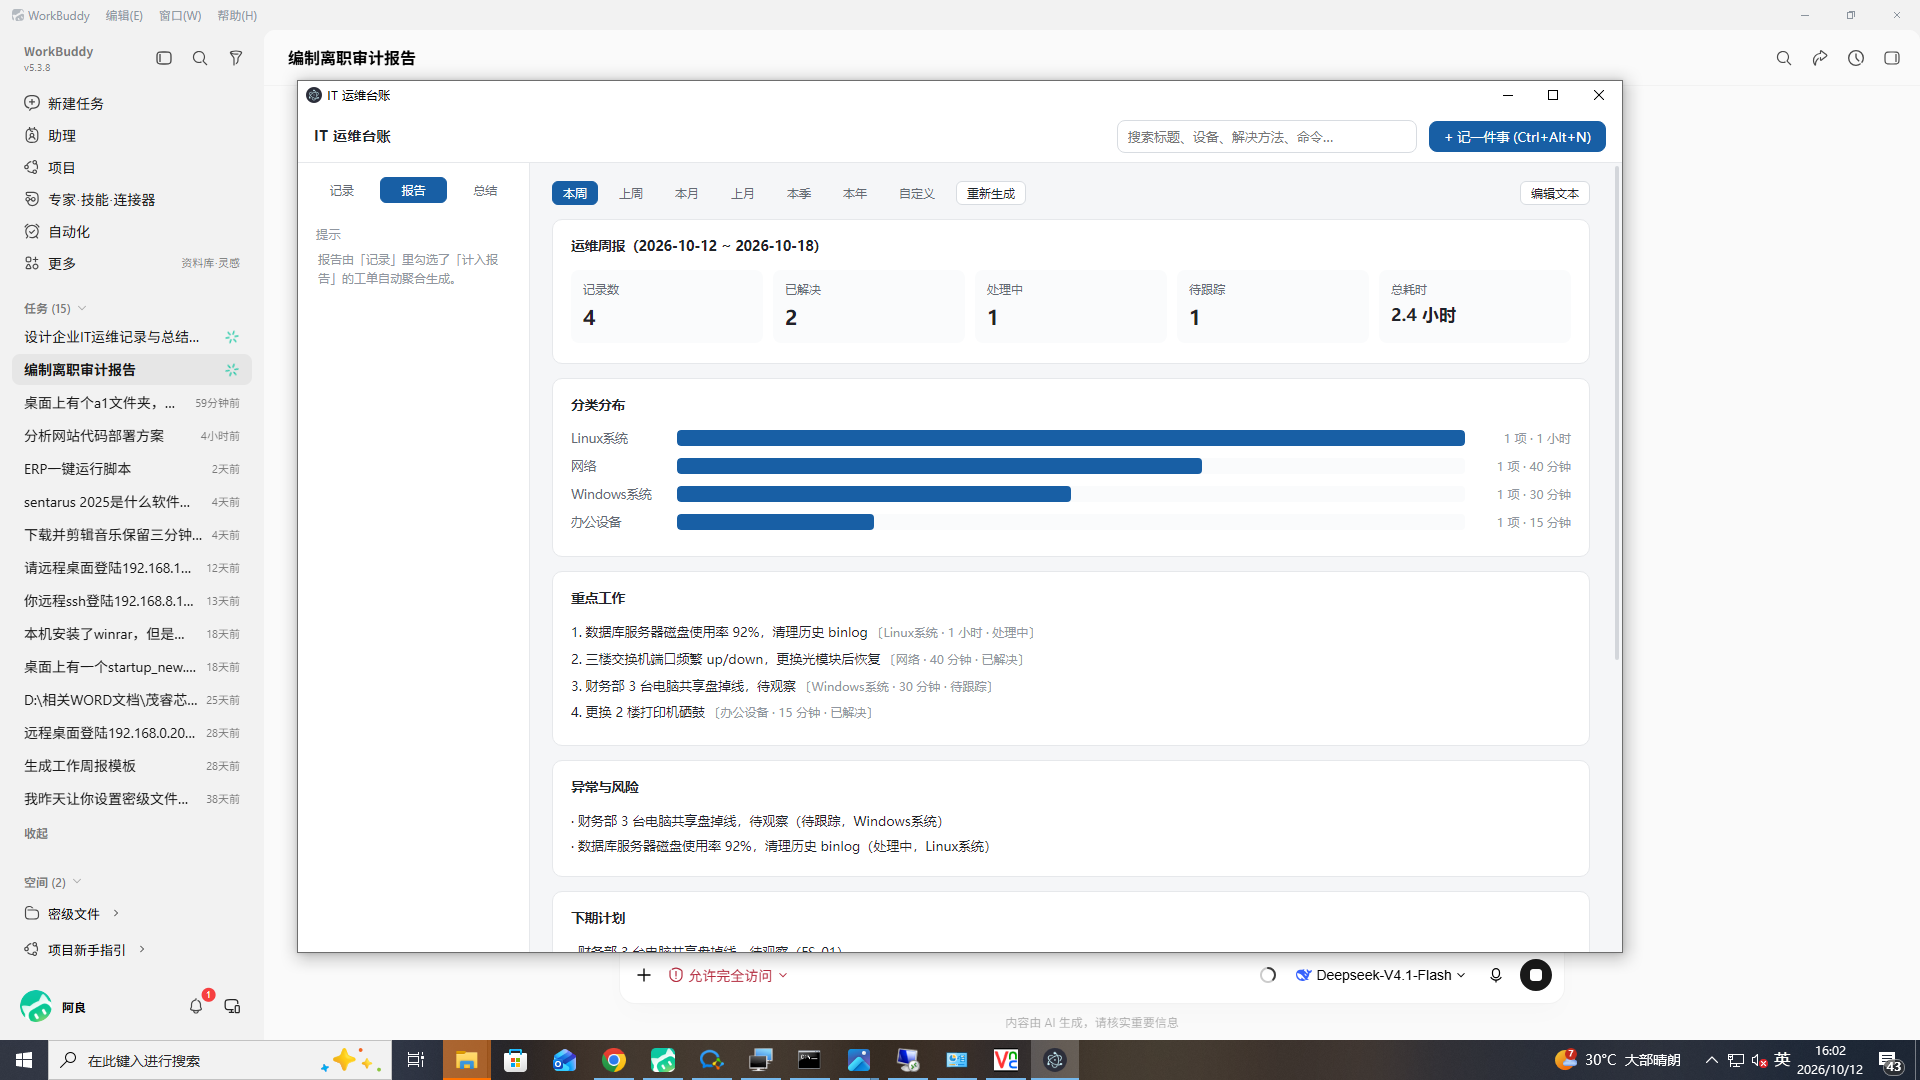Click the IT 运维台账 search field
Image resolution: width=1920 pixels, height=1080 pixels.
click(x=1266, y=137)
